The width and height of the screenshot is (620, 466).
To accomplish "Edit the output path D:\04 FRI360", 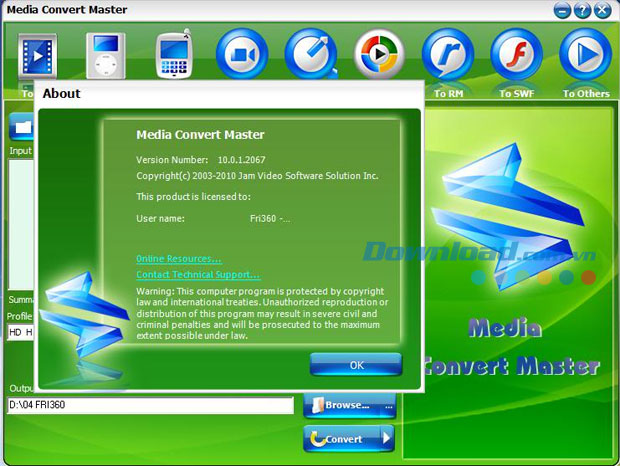I will click(150, 405).
